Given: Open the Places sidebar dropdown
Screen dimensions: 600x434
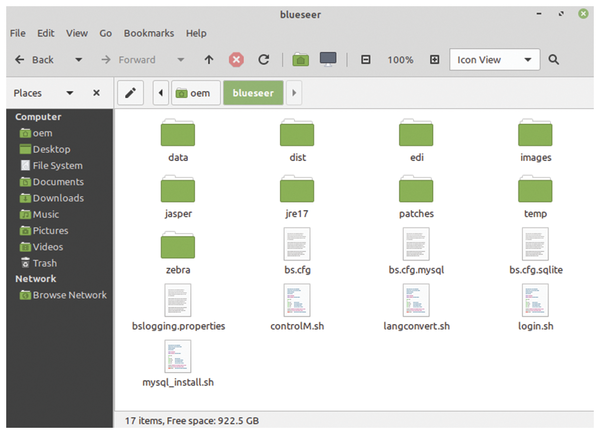Looking at the screenshot, I should [x=70, y=93].
